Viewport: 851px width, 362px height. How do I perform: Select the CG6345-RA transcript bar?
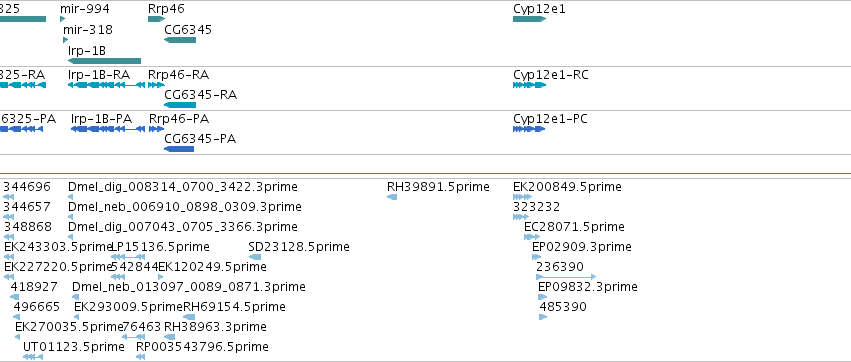coord(180,105)
